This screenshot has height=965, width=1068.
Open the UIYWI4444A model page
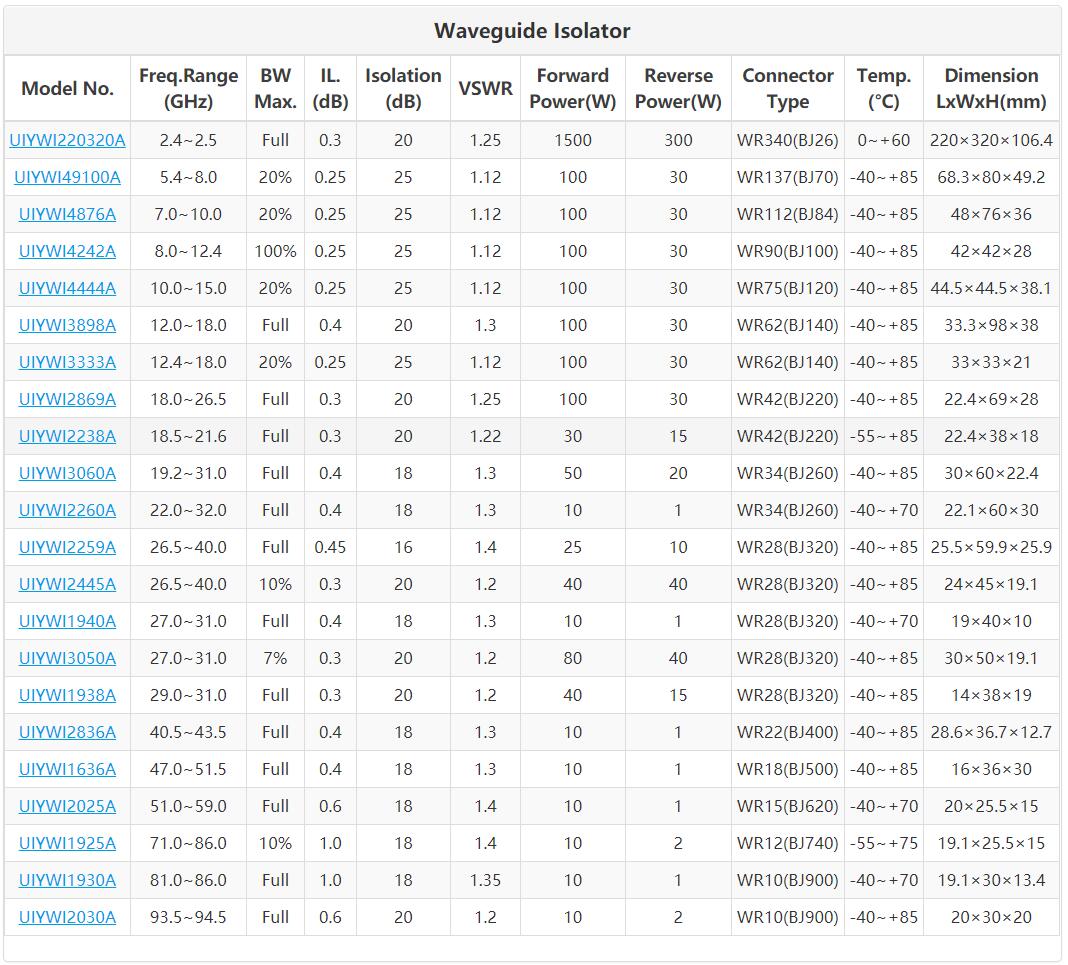click(67, 288)
